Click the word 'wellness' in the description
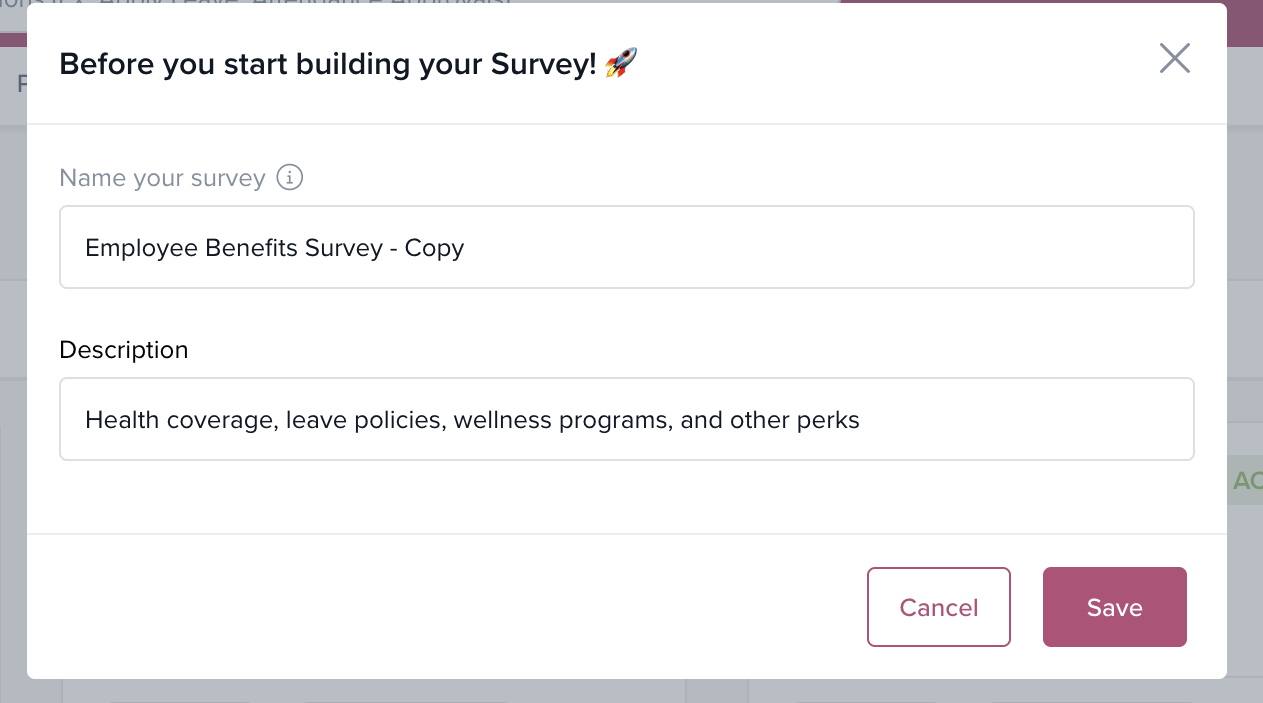The width and height of the screenshot is (1263, 703). click(x=500, y=419)
